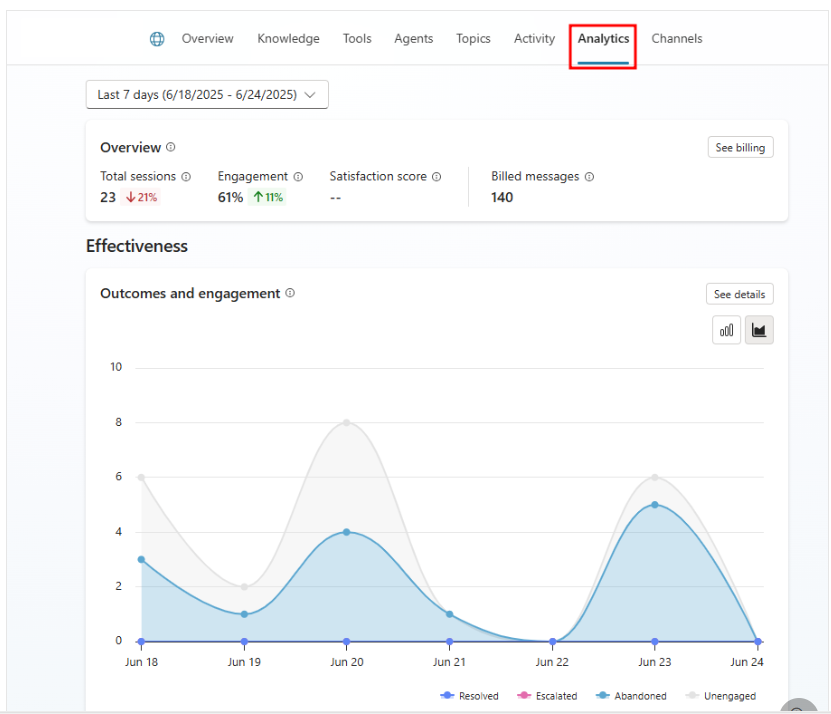
Task: Switch to the Knowledge tab
Action: click(x=288, y=39)
